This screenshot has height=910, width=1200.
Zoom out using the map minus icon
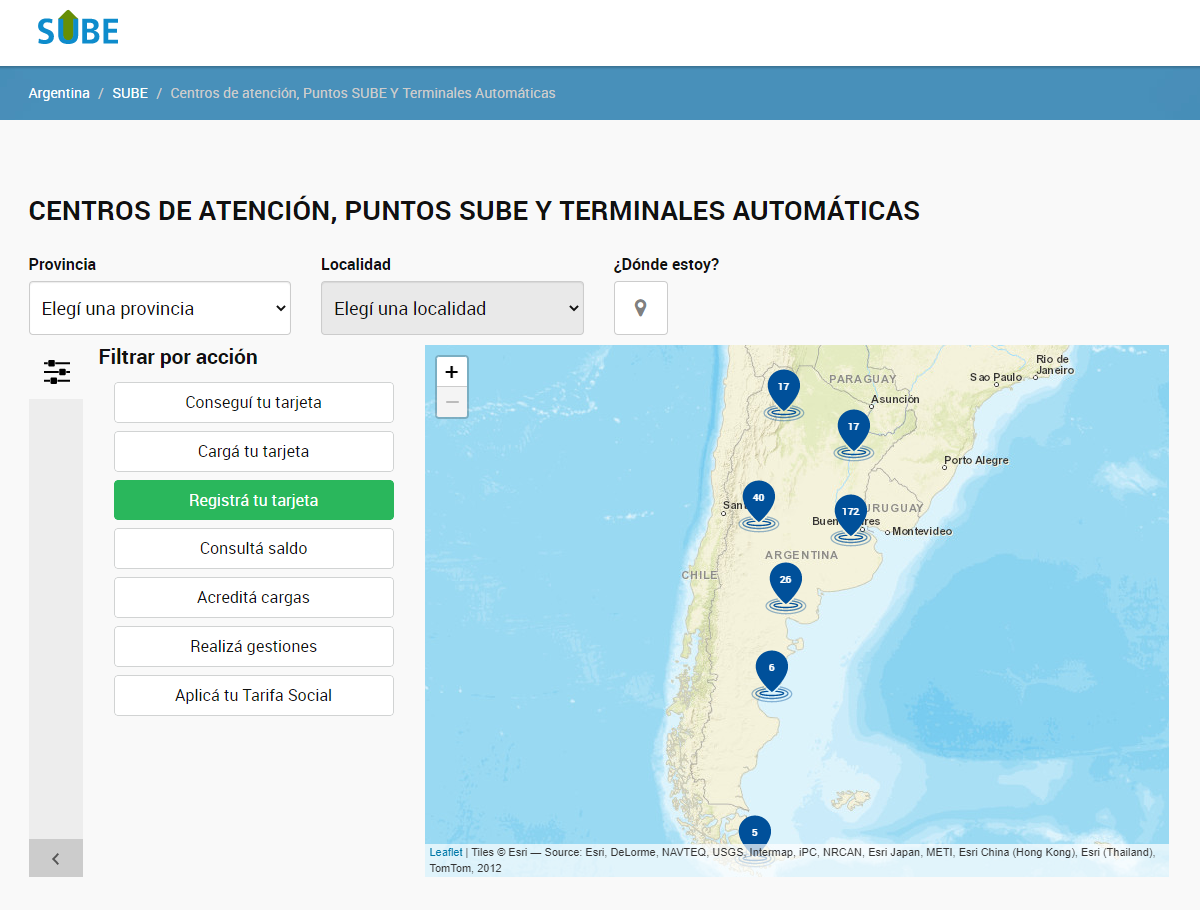pos(451,401)
